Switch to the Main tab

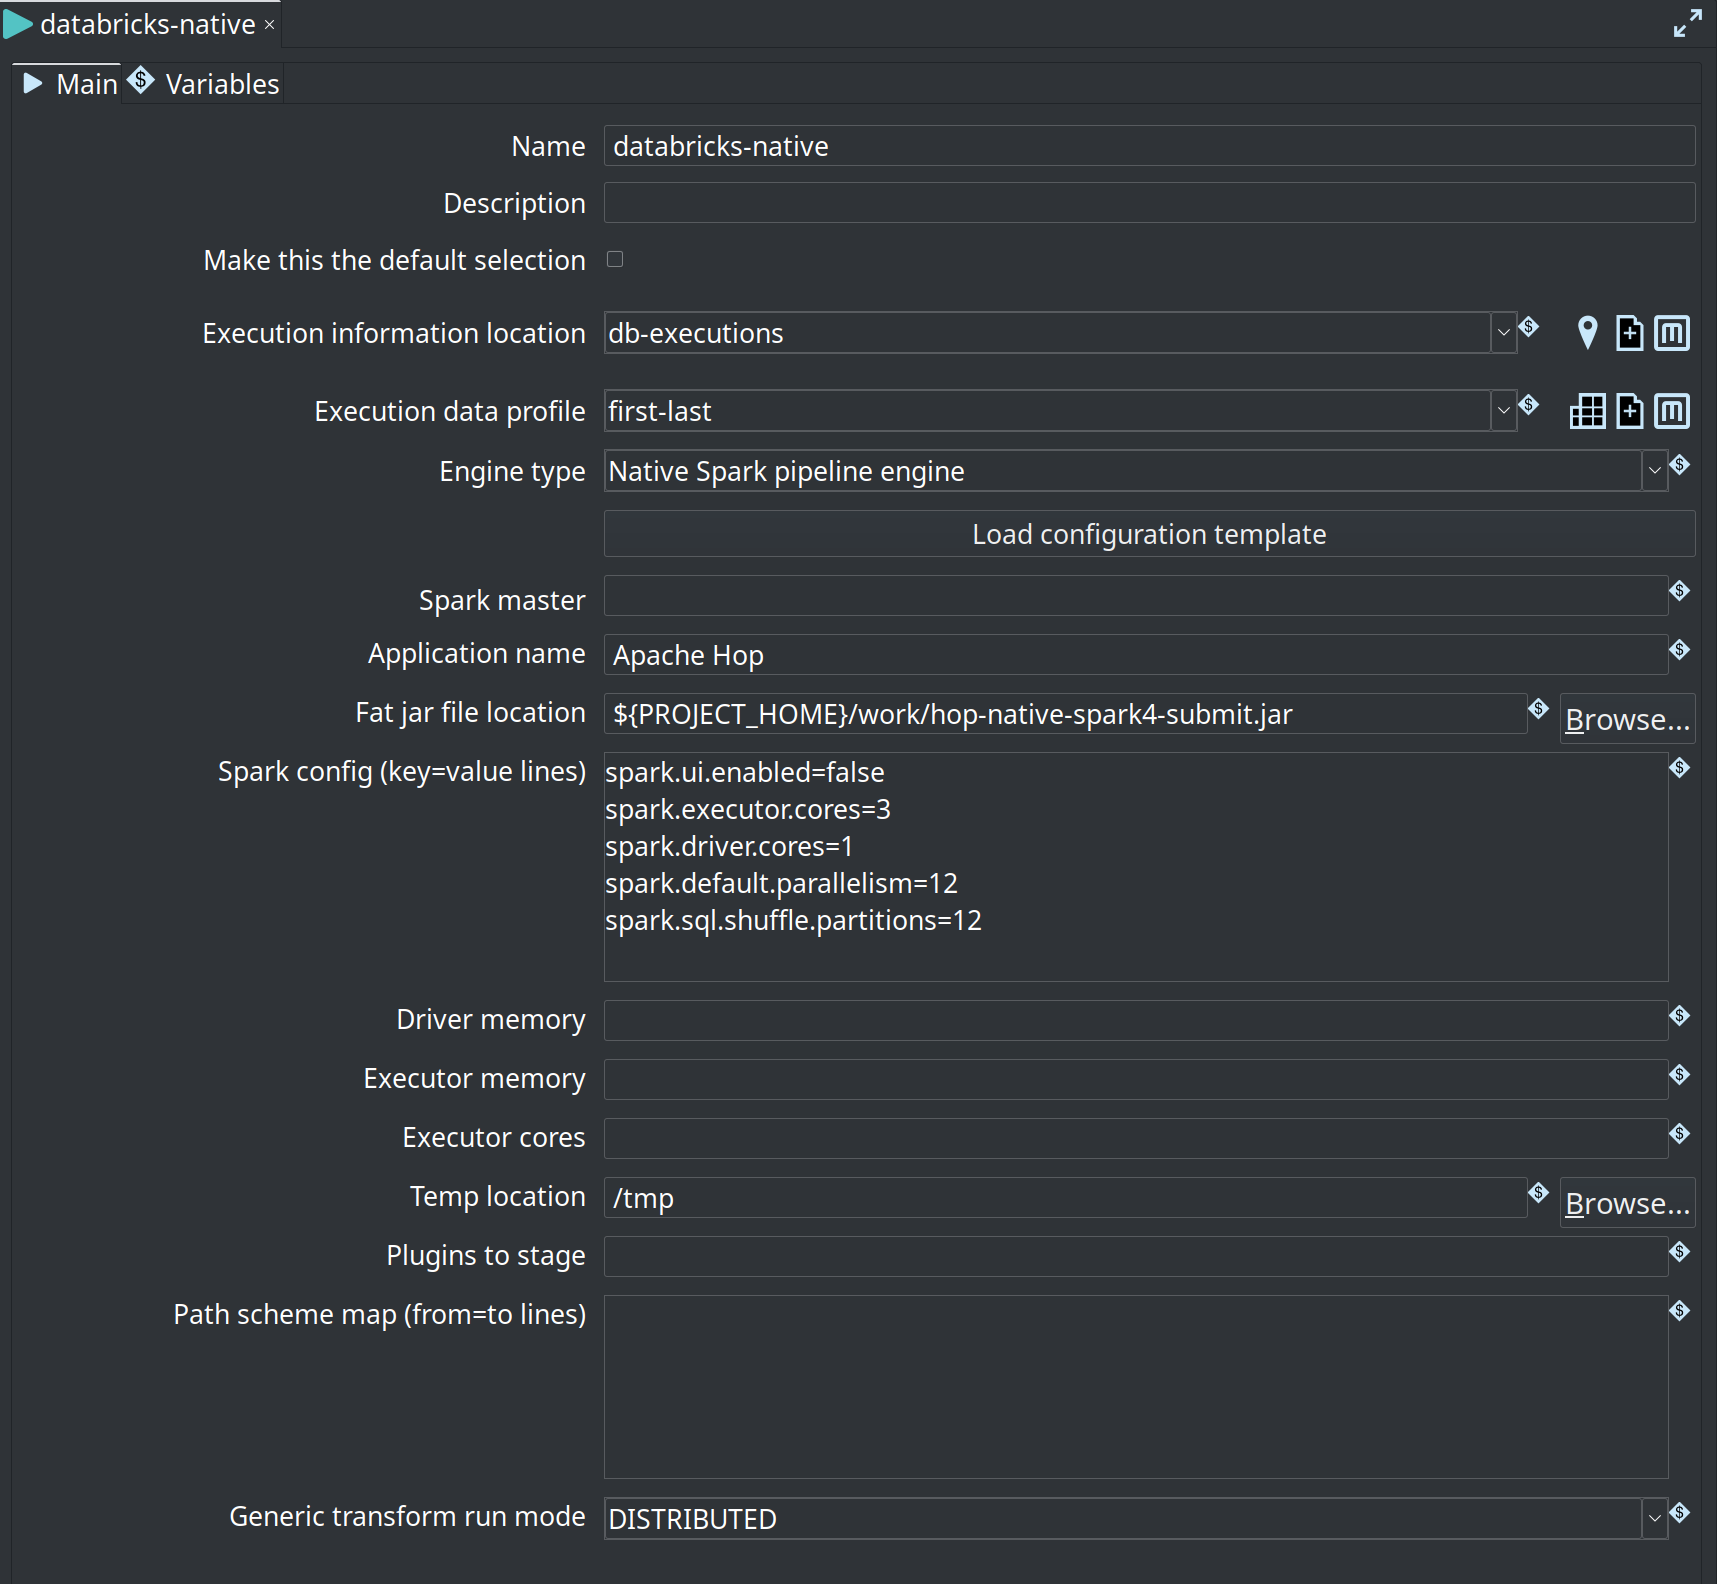click(70, 84)
